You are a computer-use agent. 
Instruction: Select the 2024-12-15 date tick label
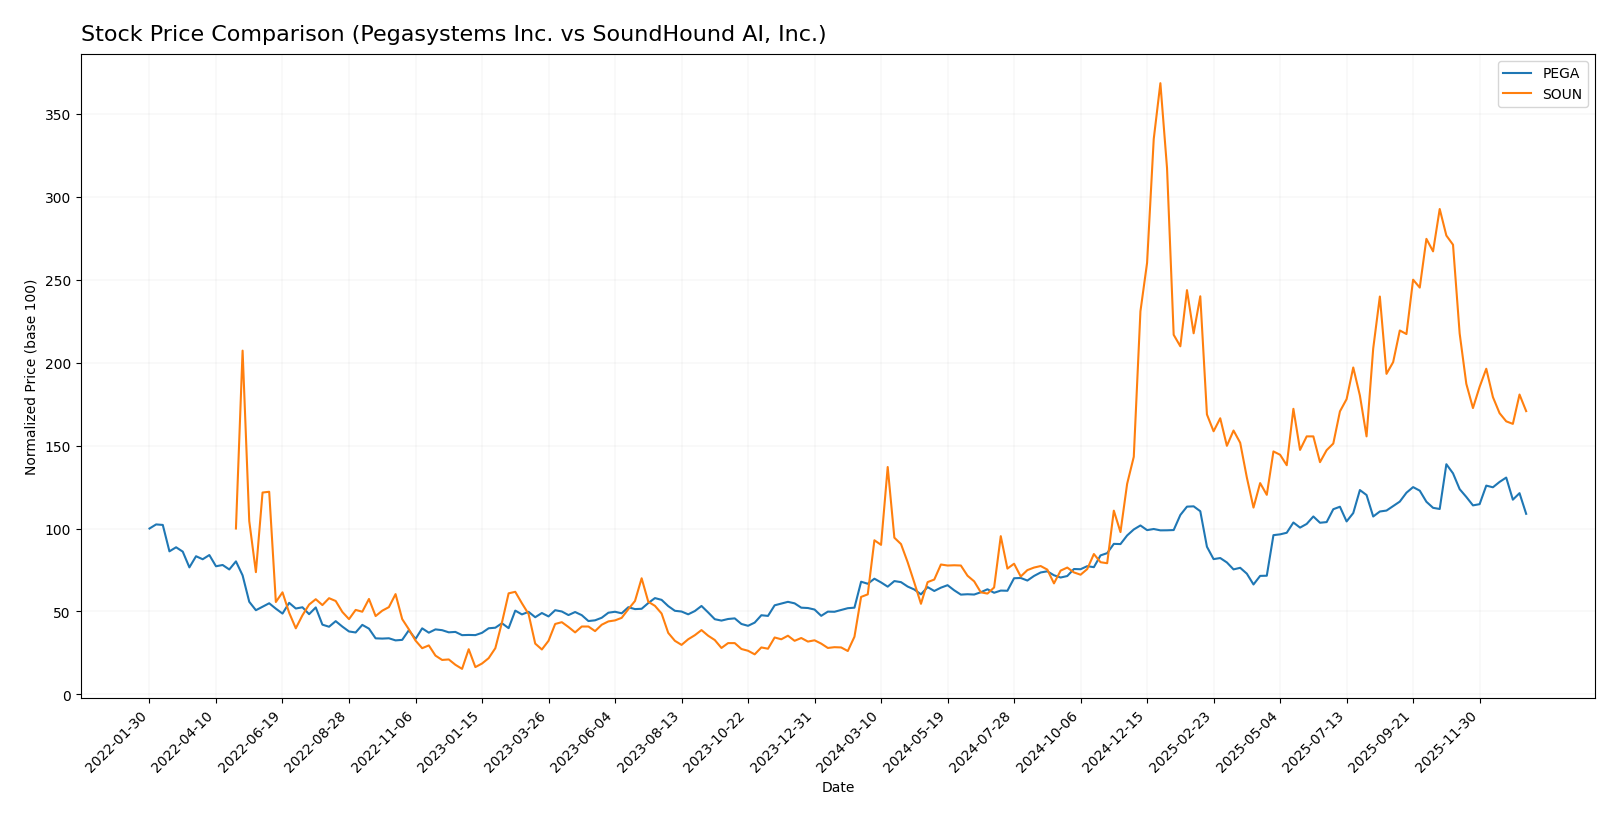[x=1114, y=743]
